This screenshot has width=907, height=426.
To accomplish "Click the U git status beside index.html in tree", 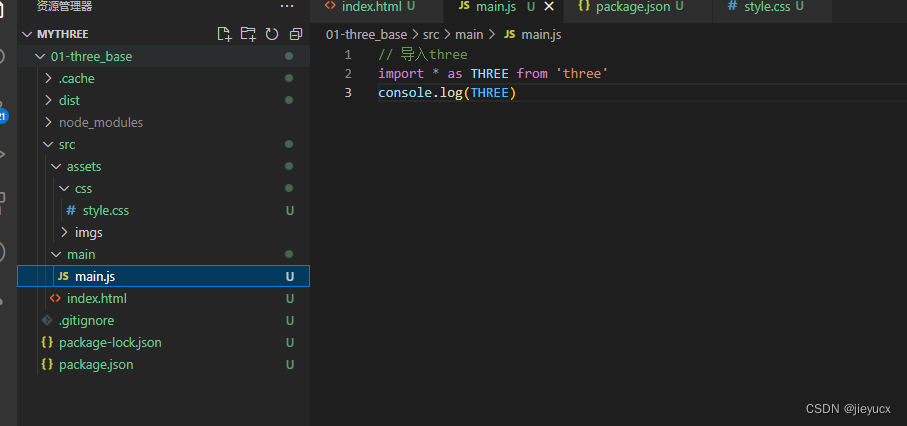I will [x=290, y=299].
